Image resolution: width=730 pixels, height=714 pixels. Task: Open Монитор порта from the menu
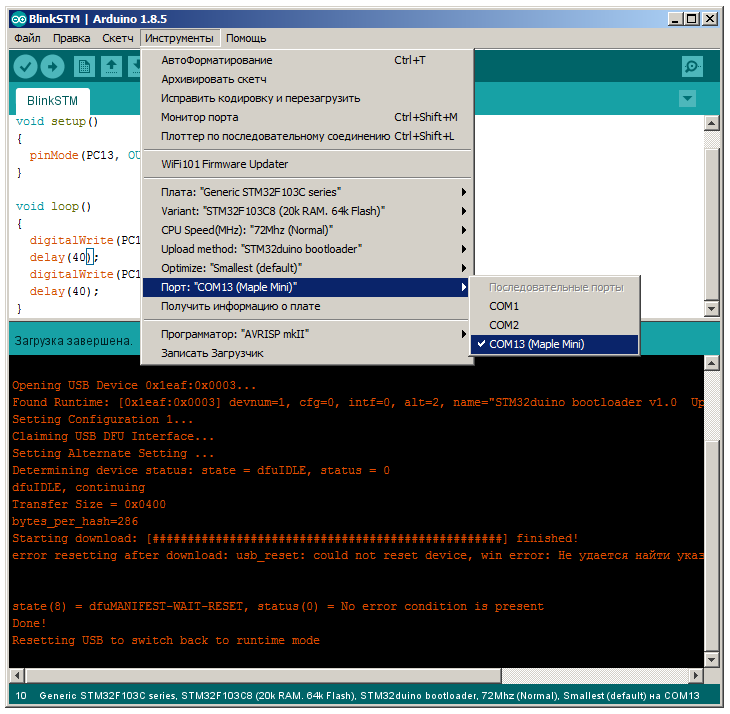(x=307, y=117)
